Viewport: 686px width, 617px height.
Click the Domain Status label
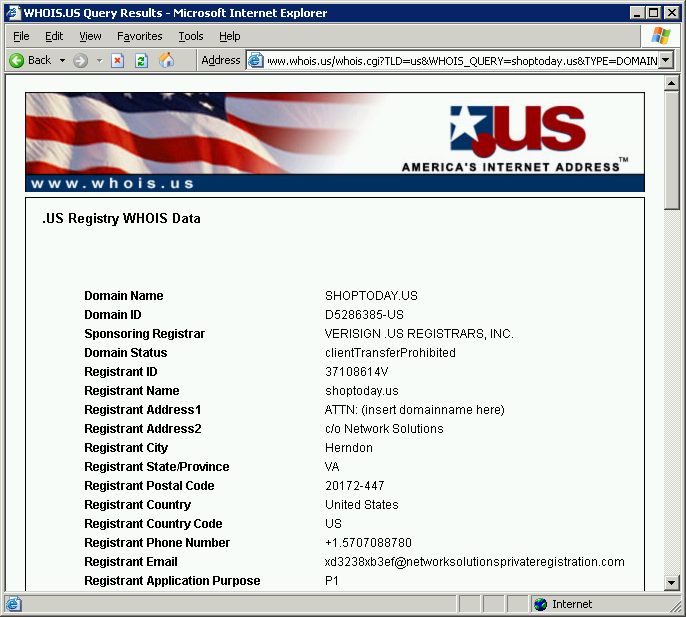(x=126, y=353)
